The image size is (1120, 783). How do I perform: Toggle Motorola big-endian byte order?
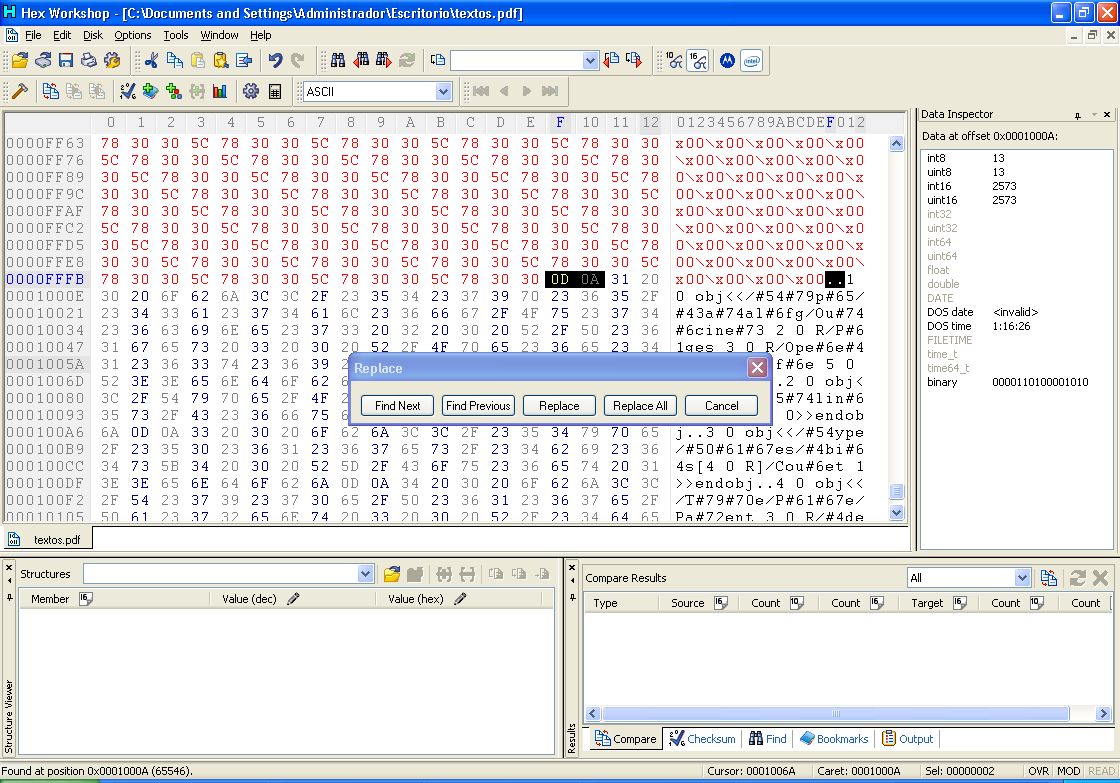(x=727, y=61)
